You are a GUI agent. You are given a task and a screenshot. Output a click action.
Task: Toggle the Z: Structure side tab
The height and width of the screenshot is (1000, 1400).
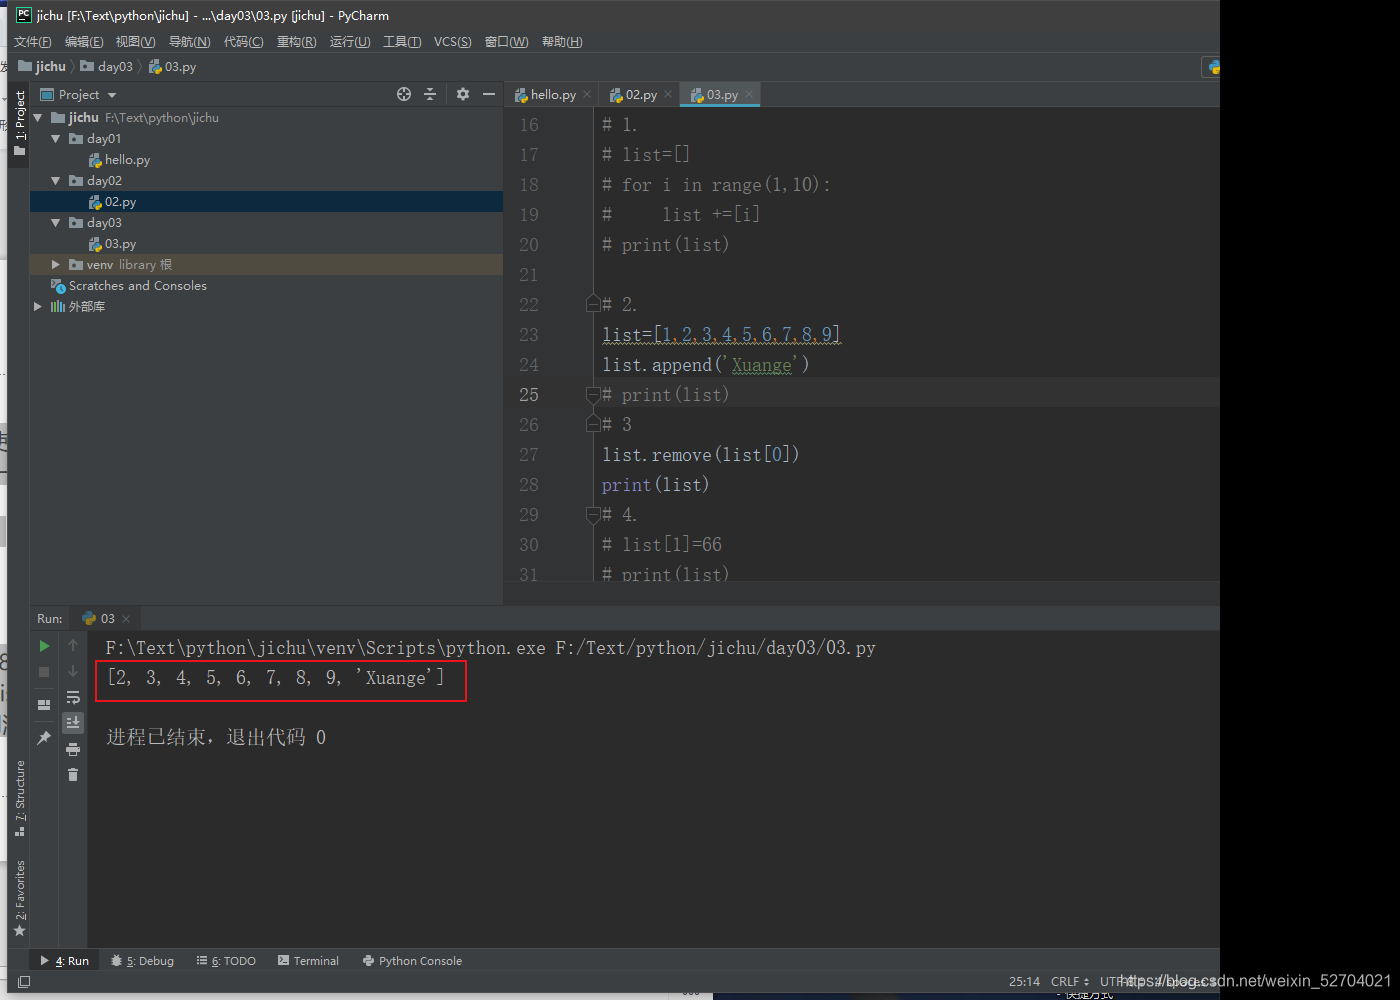click(20, 798)
